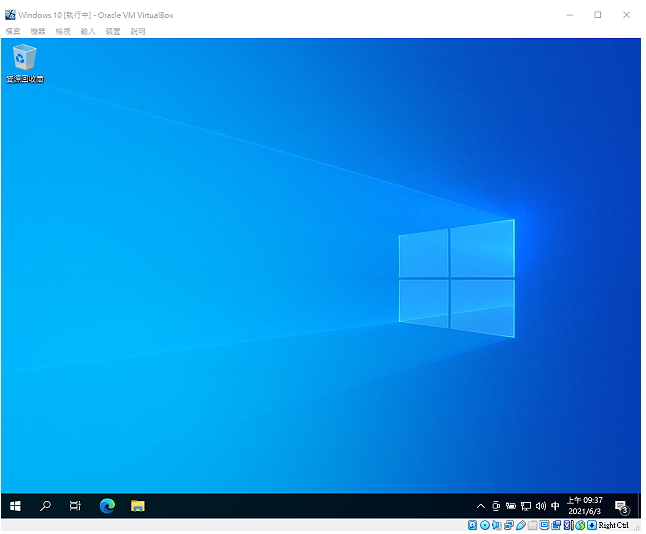This screenshot has height=534, width=646.
Task: Launch Microsoft Edge from the taskbar
Action: click(108, 506)
